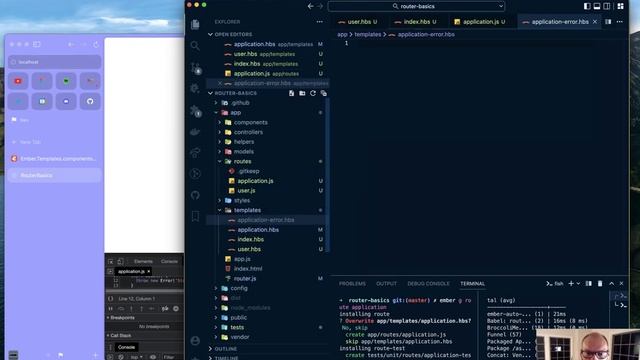Screen dimensions: 640x360
Task: Select the RouterBasics tab in browser sidebar
Action: point(55,175)
